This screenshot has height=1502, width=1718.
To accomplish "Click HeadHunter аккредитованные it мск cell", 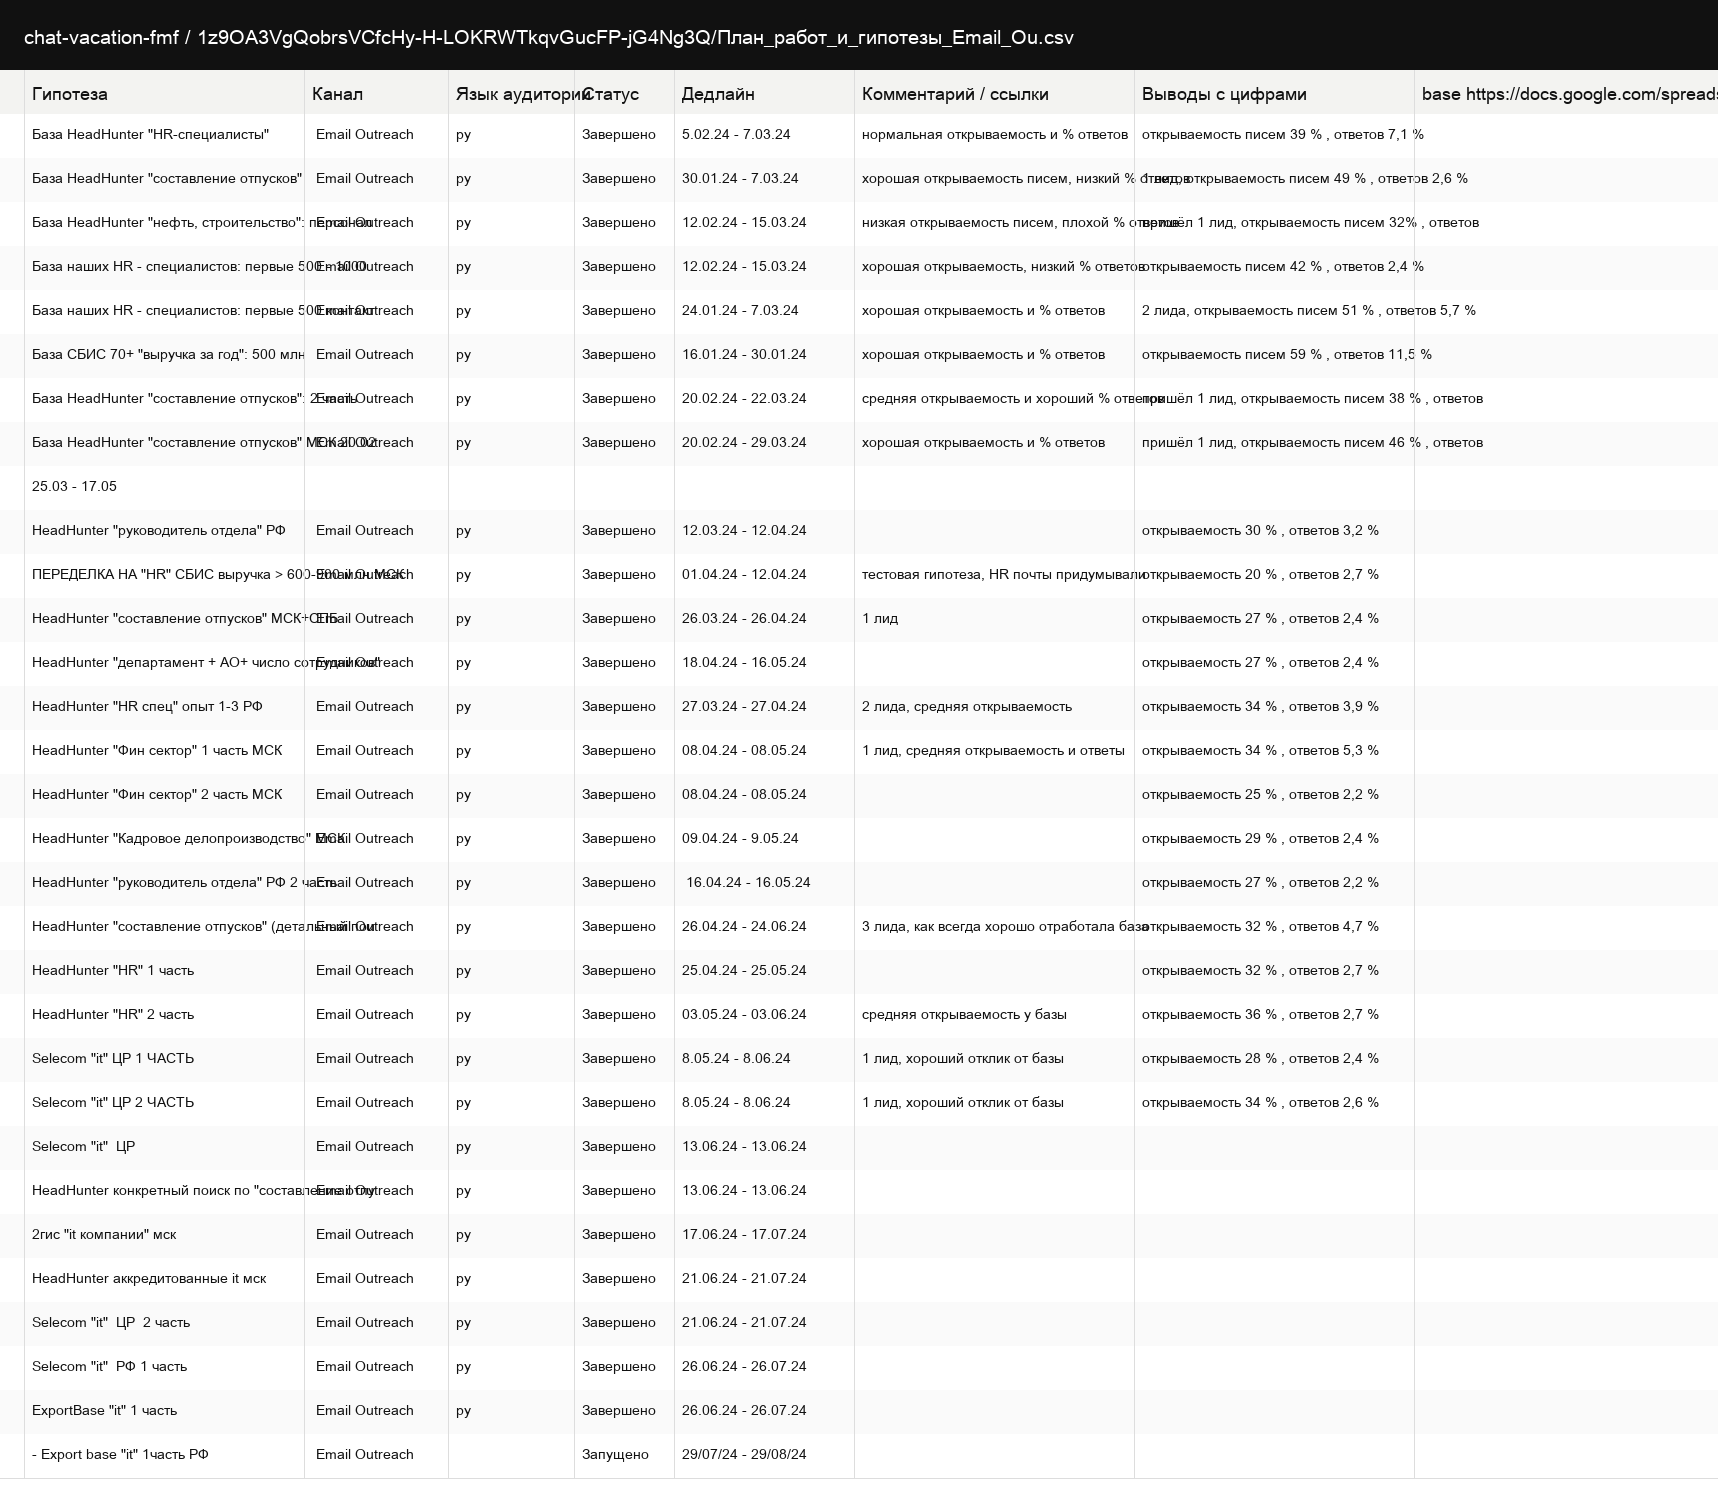I will click(x=149, y=1278).
